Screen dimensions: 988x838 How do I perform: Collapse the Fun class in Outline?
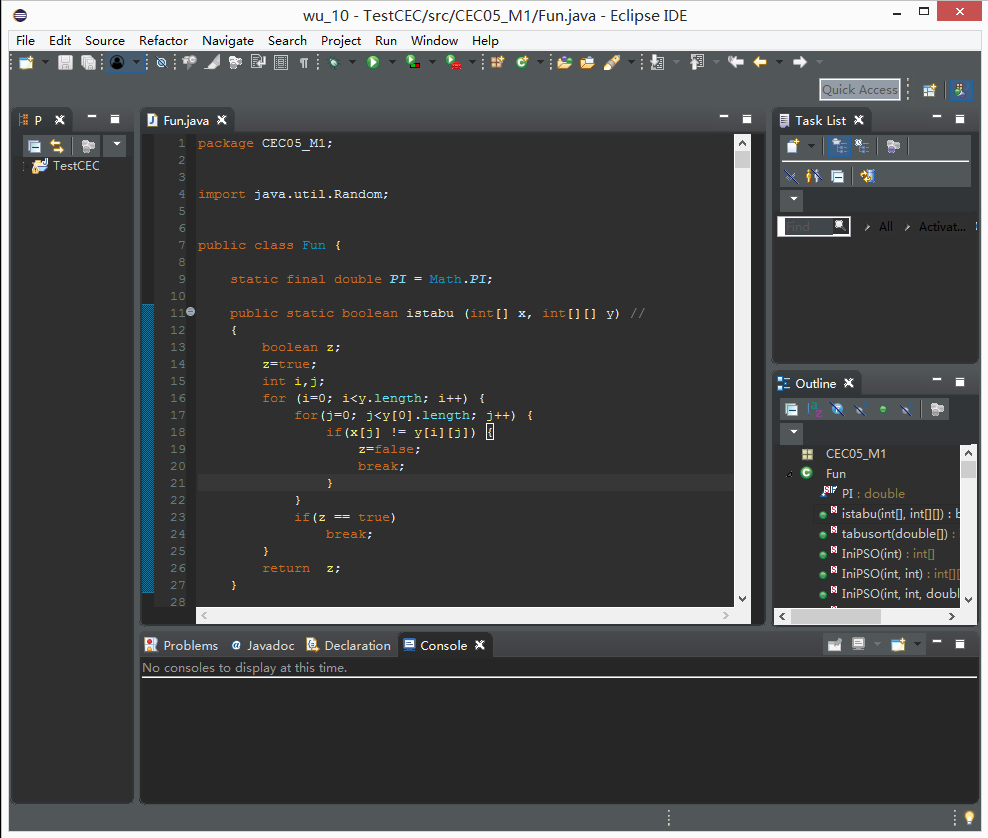tap(790, 474)
